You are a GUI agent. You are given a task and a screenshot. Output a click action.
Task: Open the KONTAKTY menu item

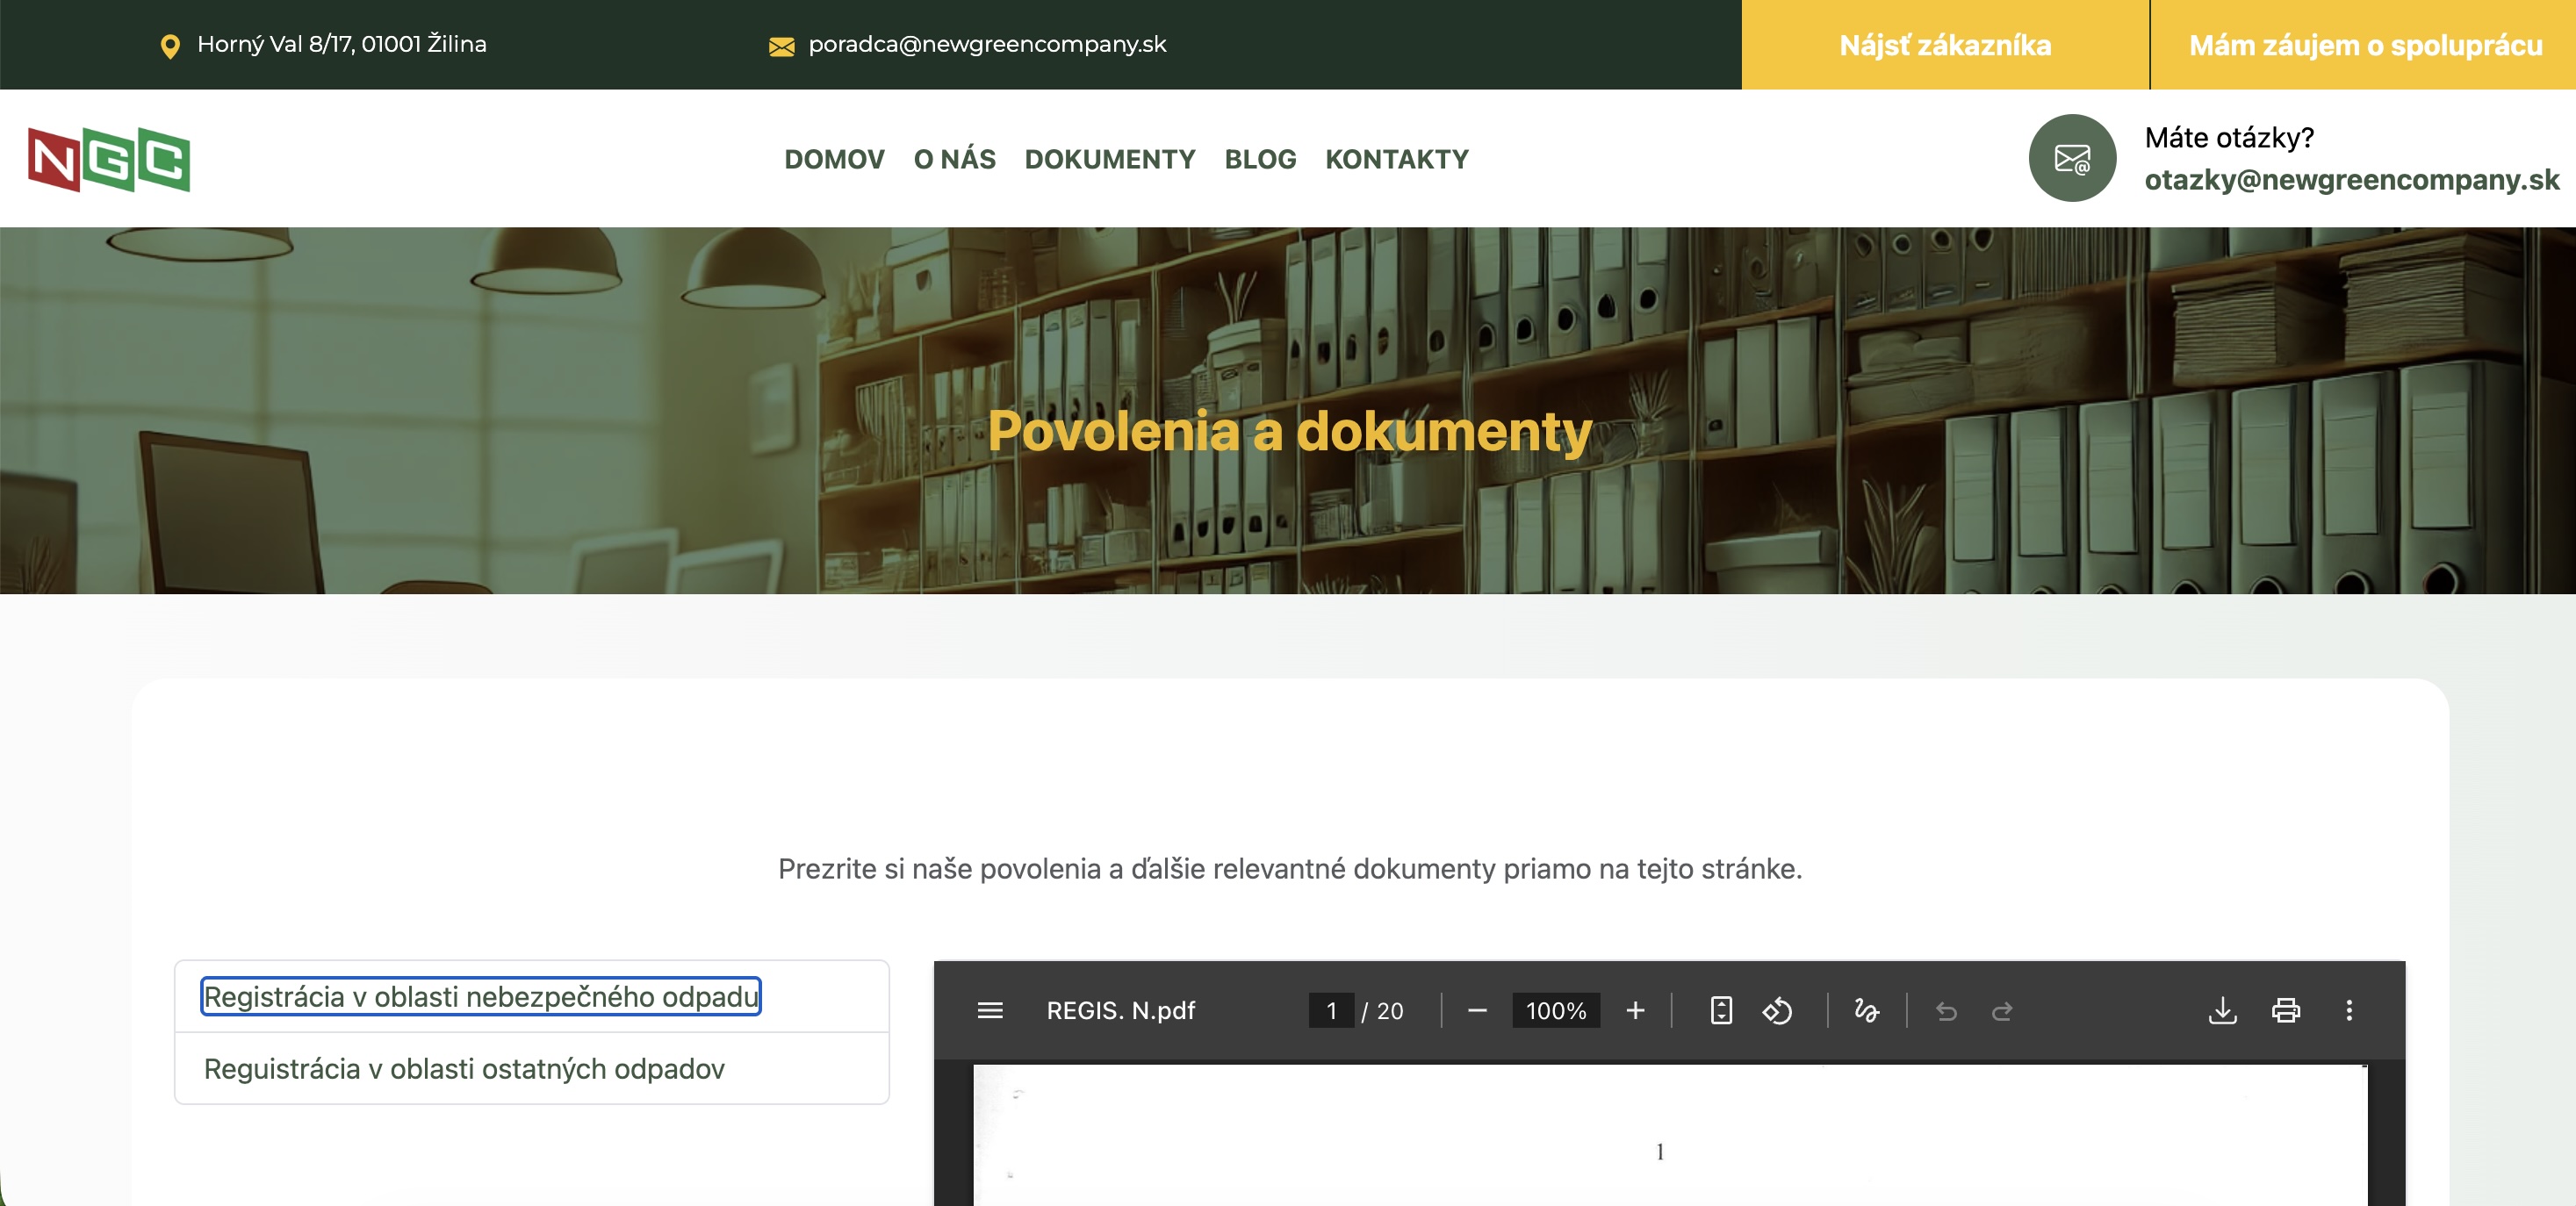pyautogui.click(x=1396, y=158)
